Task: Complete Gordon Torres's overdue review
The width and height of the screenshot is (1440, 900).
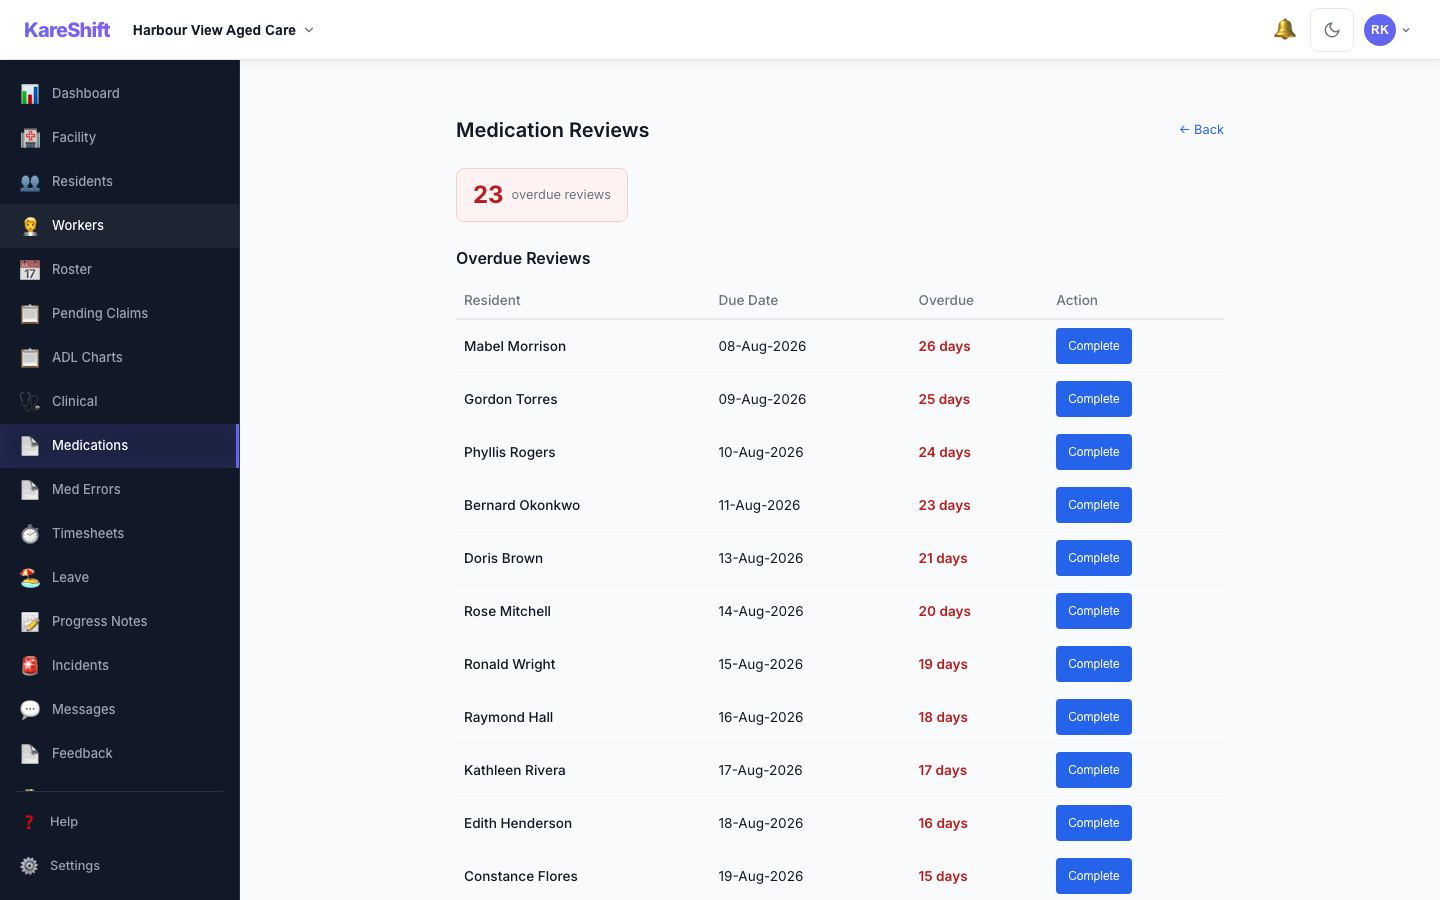Action: pos(1094,399)
